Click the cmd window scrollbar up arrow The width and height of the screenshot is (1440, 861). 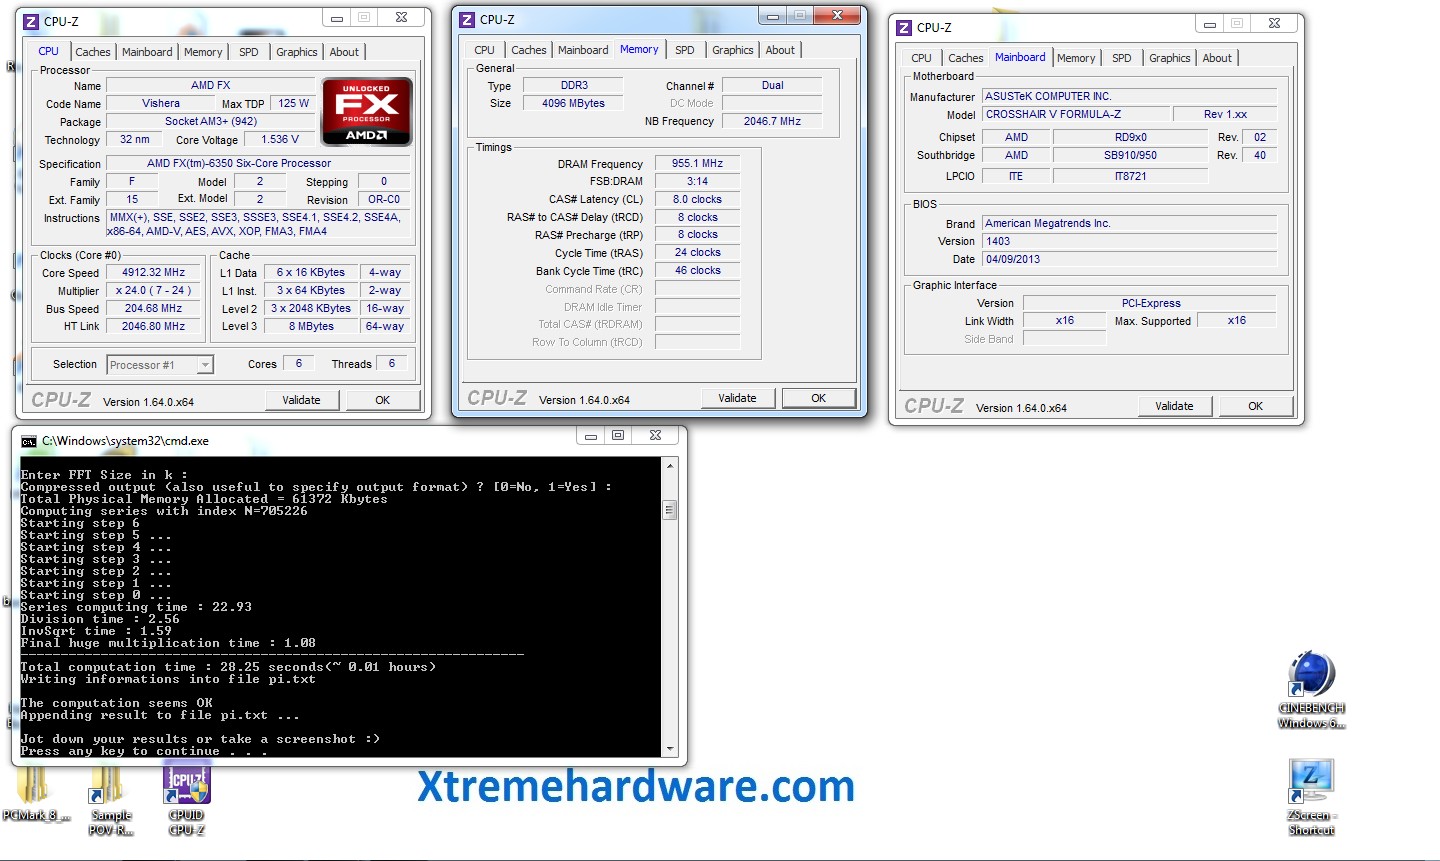tap(670, 466)
